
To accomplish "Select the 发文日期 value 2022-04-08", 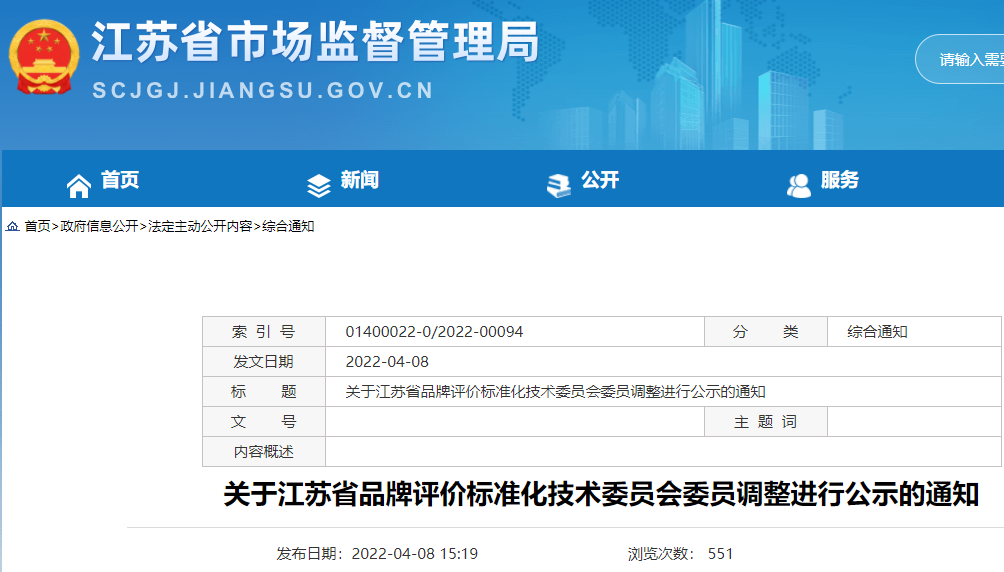I will (x=387, y=362).
